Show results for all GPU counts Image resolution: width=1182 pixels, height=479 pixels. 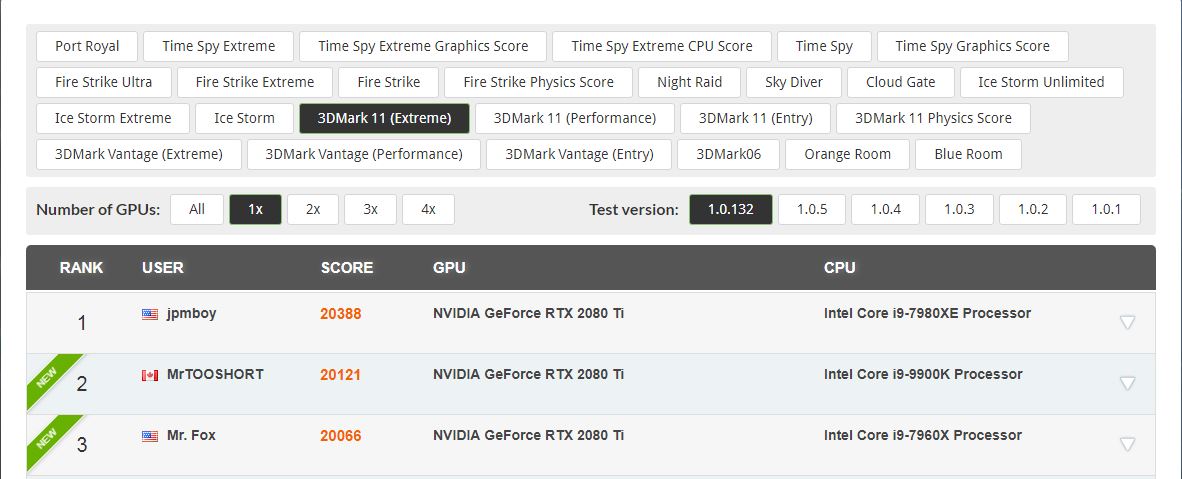[197, 209]
